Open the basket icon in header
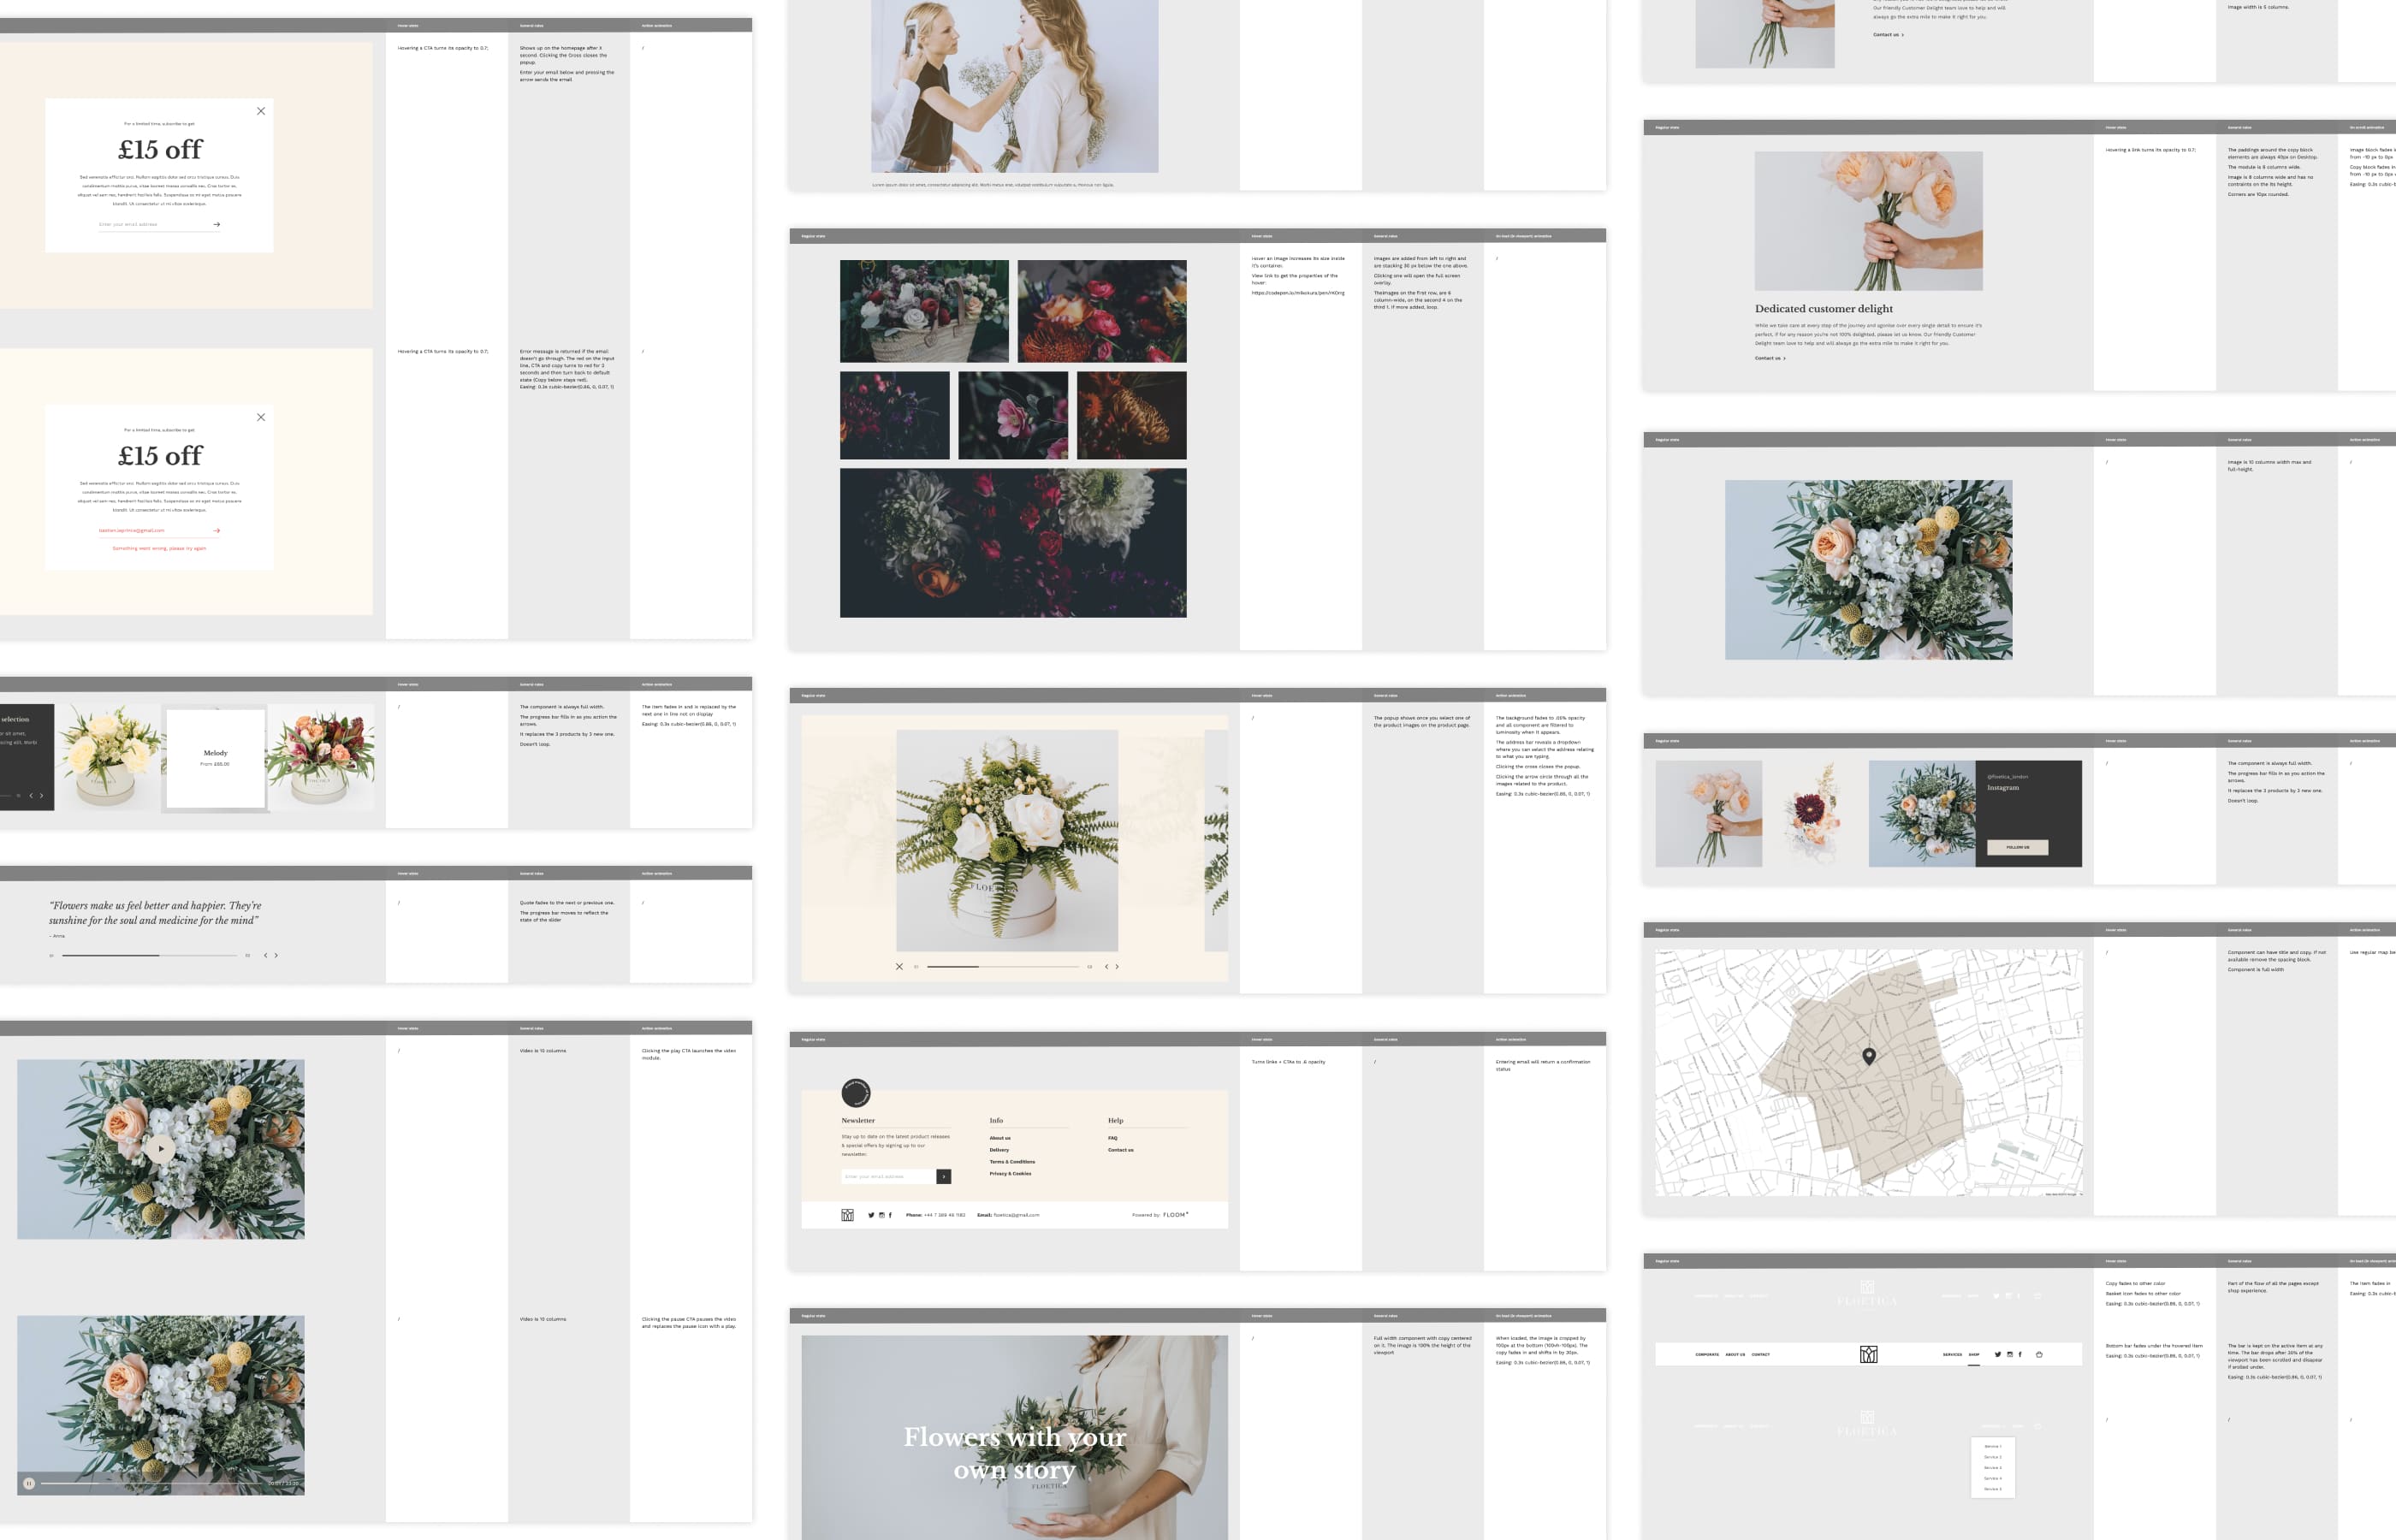This screenshot has width=2396, height=1540. coord(2039,1354)
